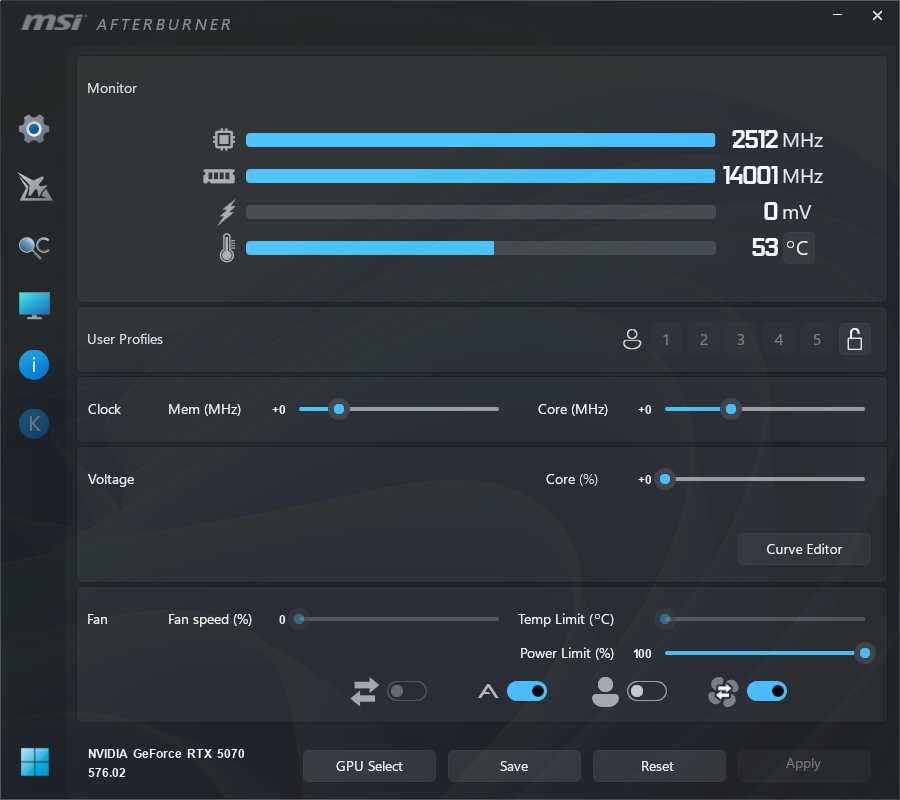Viewport: 900px width, 800px height.
Task: Enable the user-defined fan control toggle
Action: pos(646,691)
